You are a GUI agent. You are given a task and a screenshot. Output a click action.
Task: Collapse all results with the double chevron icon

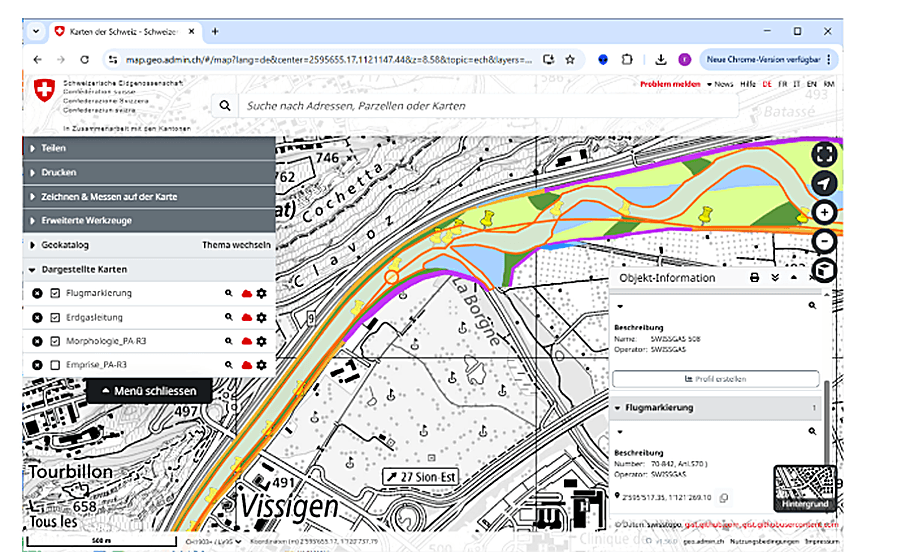click(x=775, y=278)
